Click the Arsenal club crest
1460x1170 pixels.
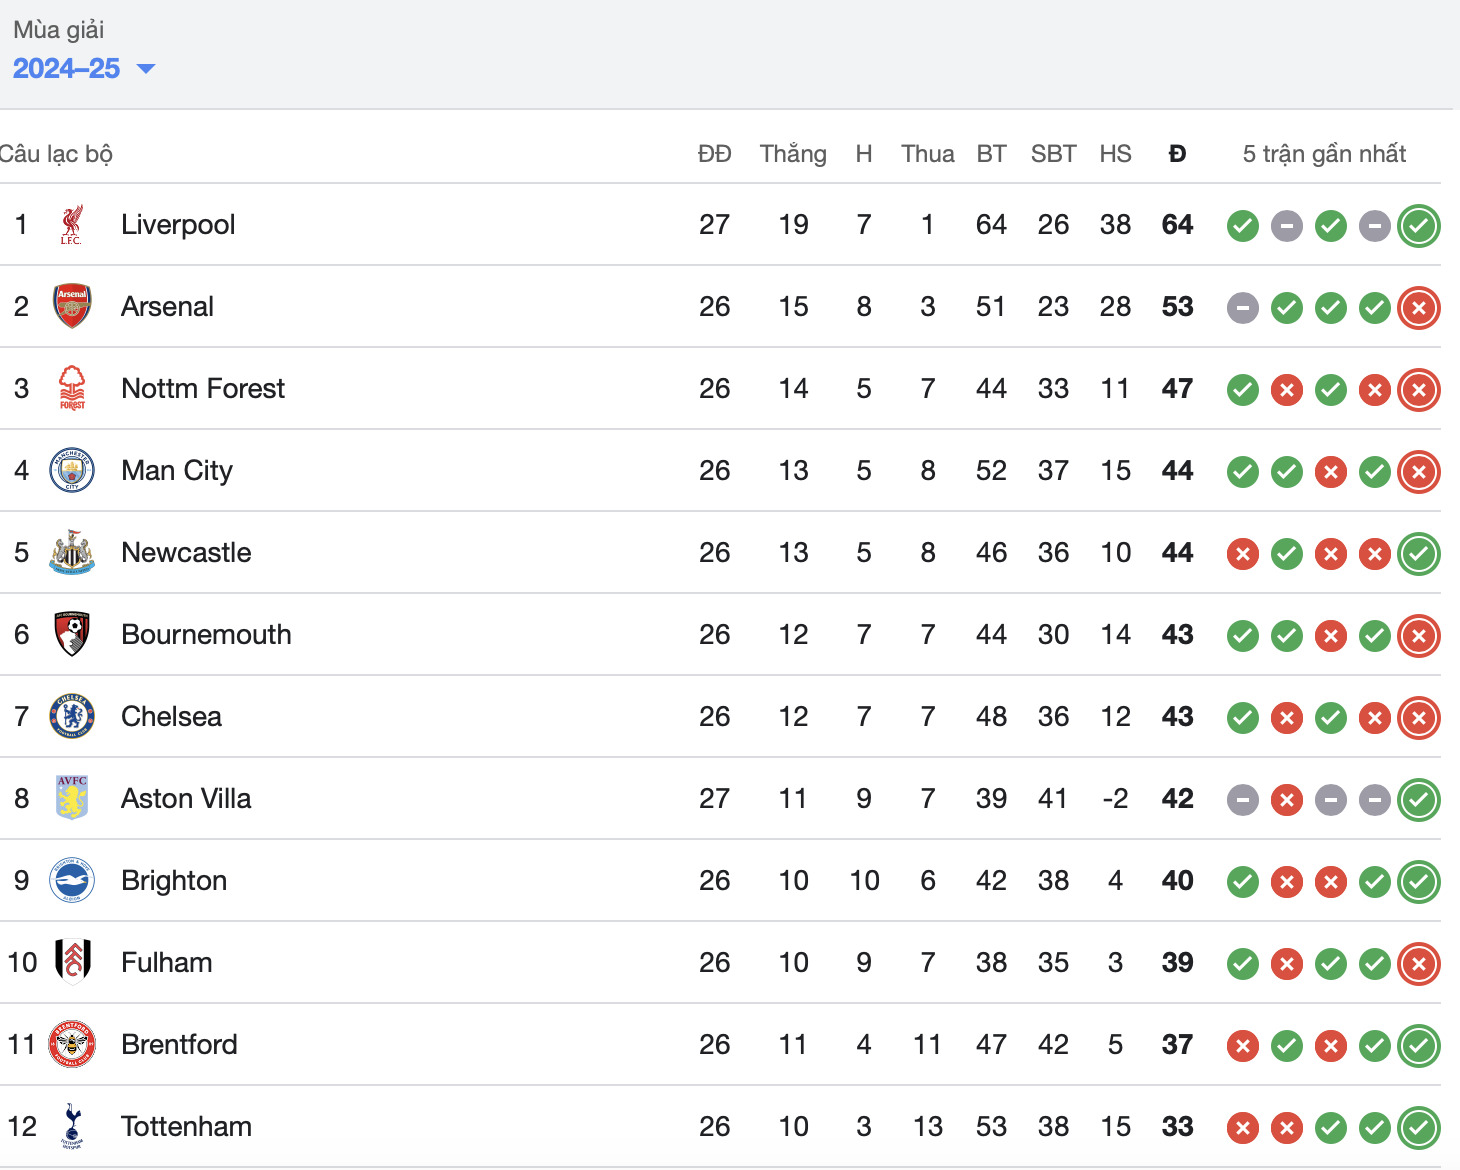click(x=72, y=307)
